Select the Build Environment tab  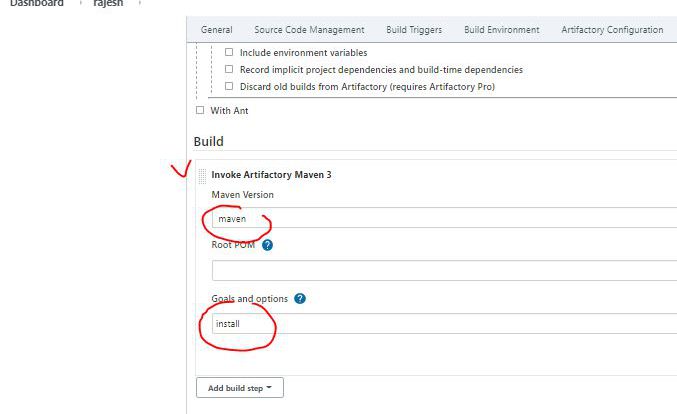[502, 30]
